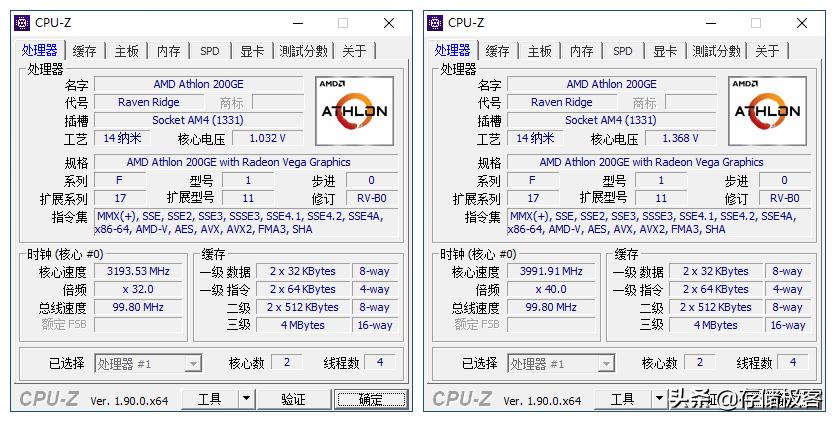Click the 扩展型号 value 11 in left window
The image size is (836, 422).
[x=248, y=198]
